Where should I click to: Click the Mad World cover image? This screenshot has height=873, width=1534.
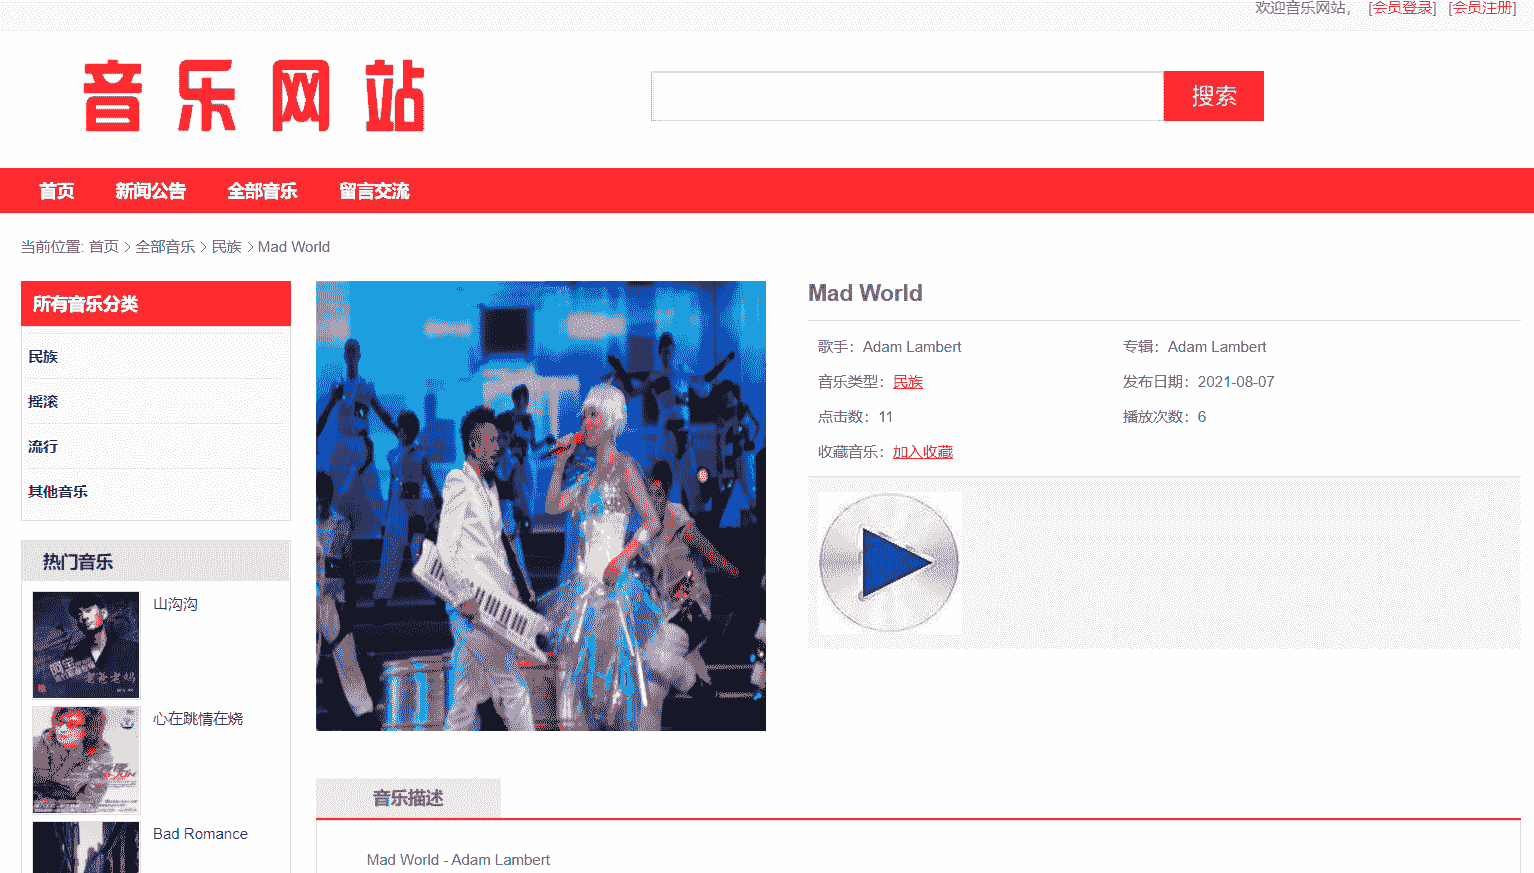pos(541,506)
